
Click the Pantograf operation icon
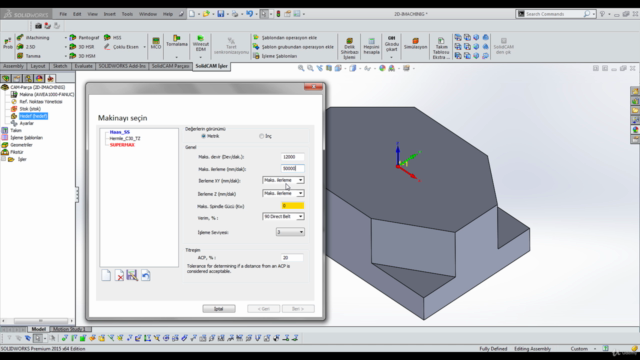click(x=73, y=38)
